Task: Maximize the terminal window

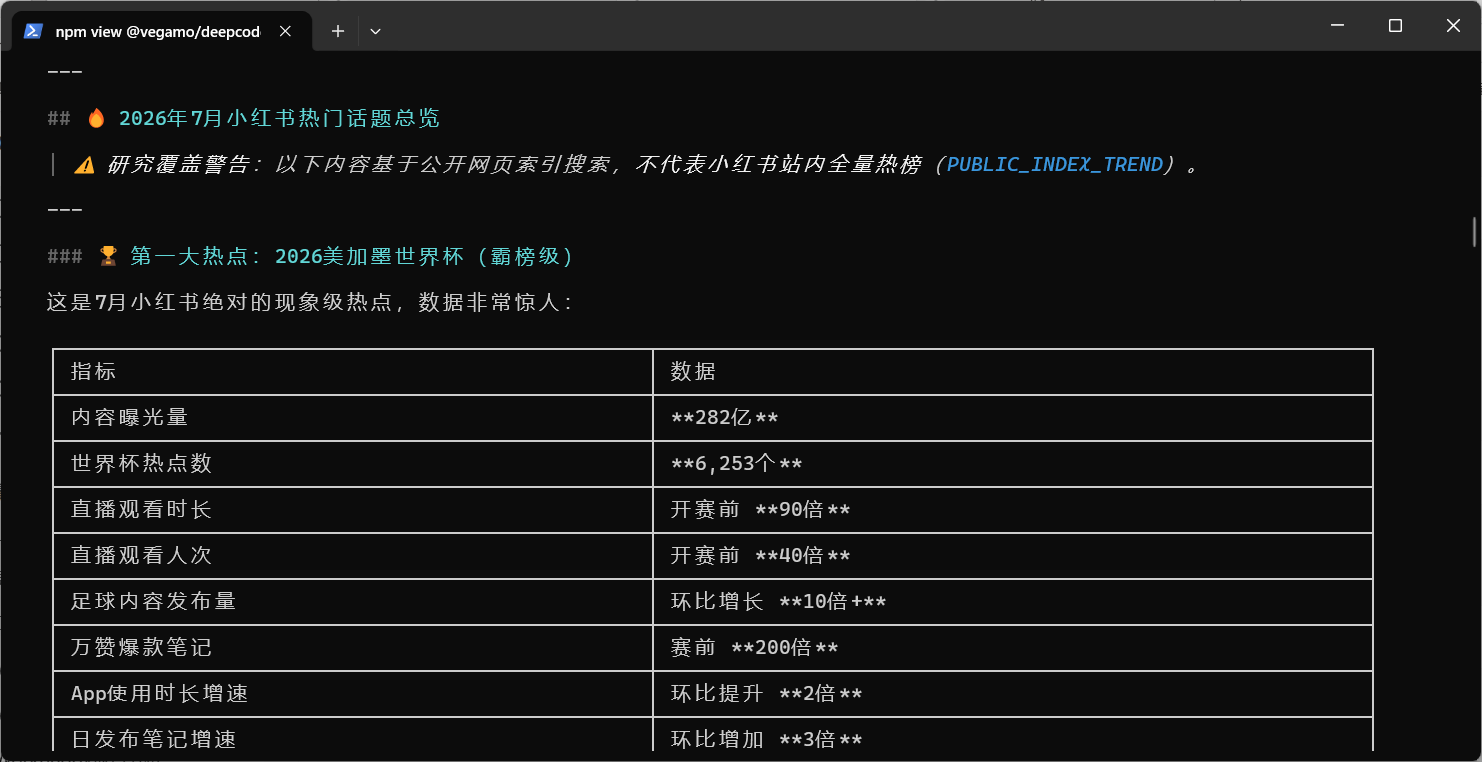Action: (1395, 26)
